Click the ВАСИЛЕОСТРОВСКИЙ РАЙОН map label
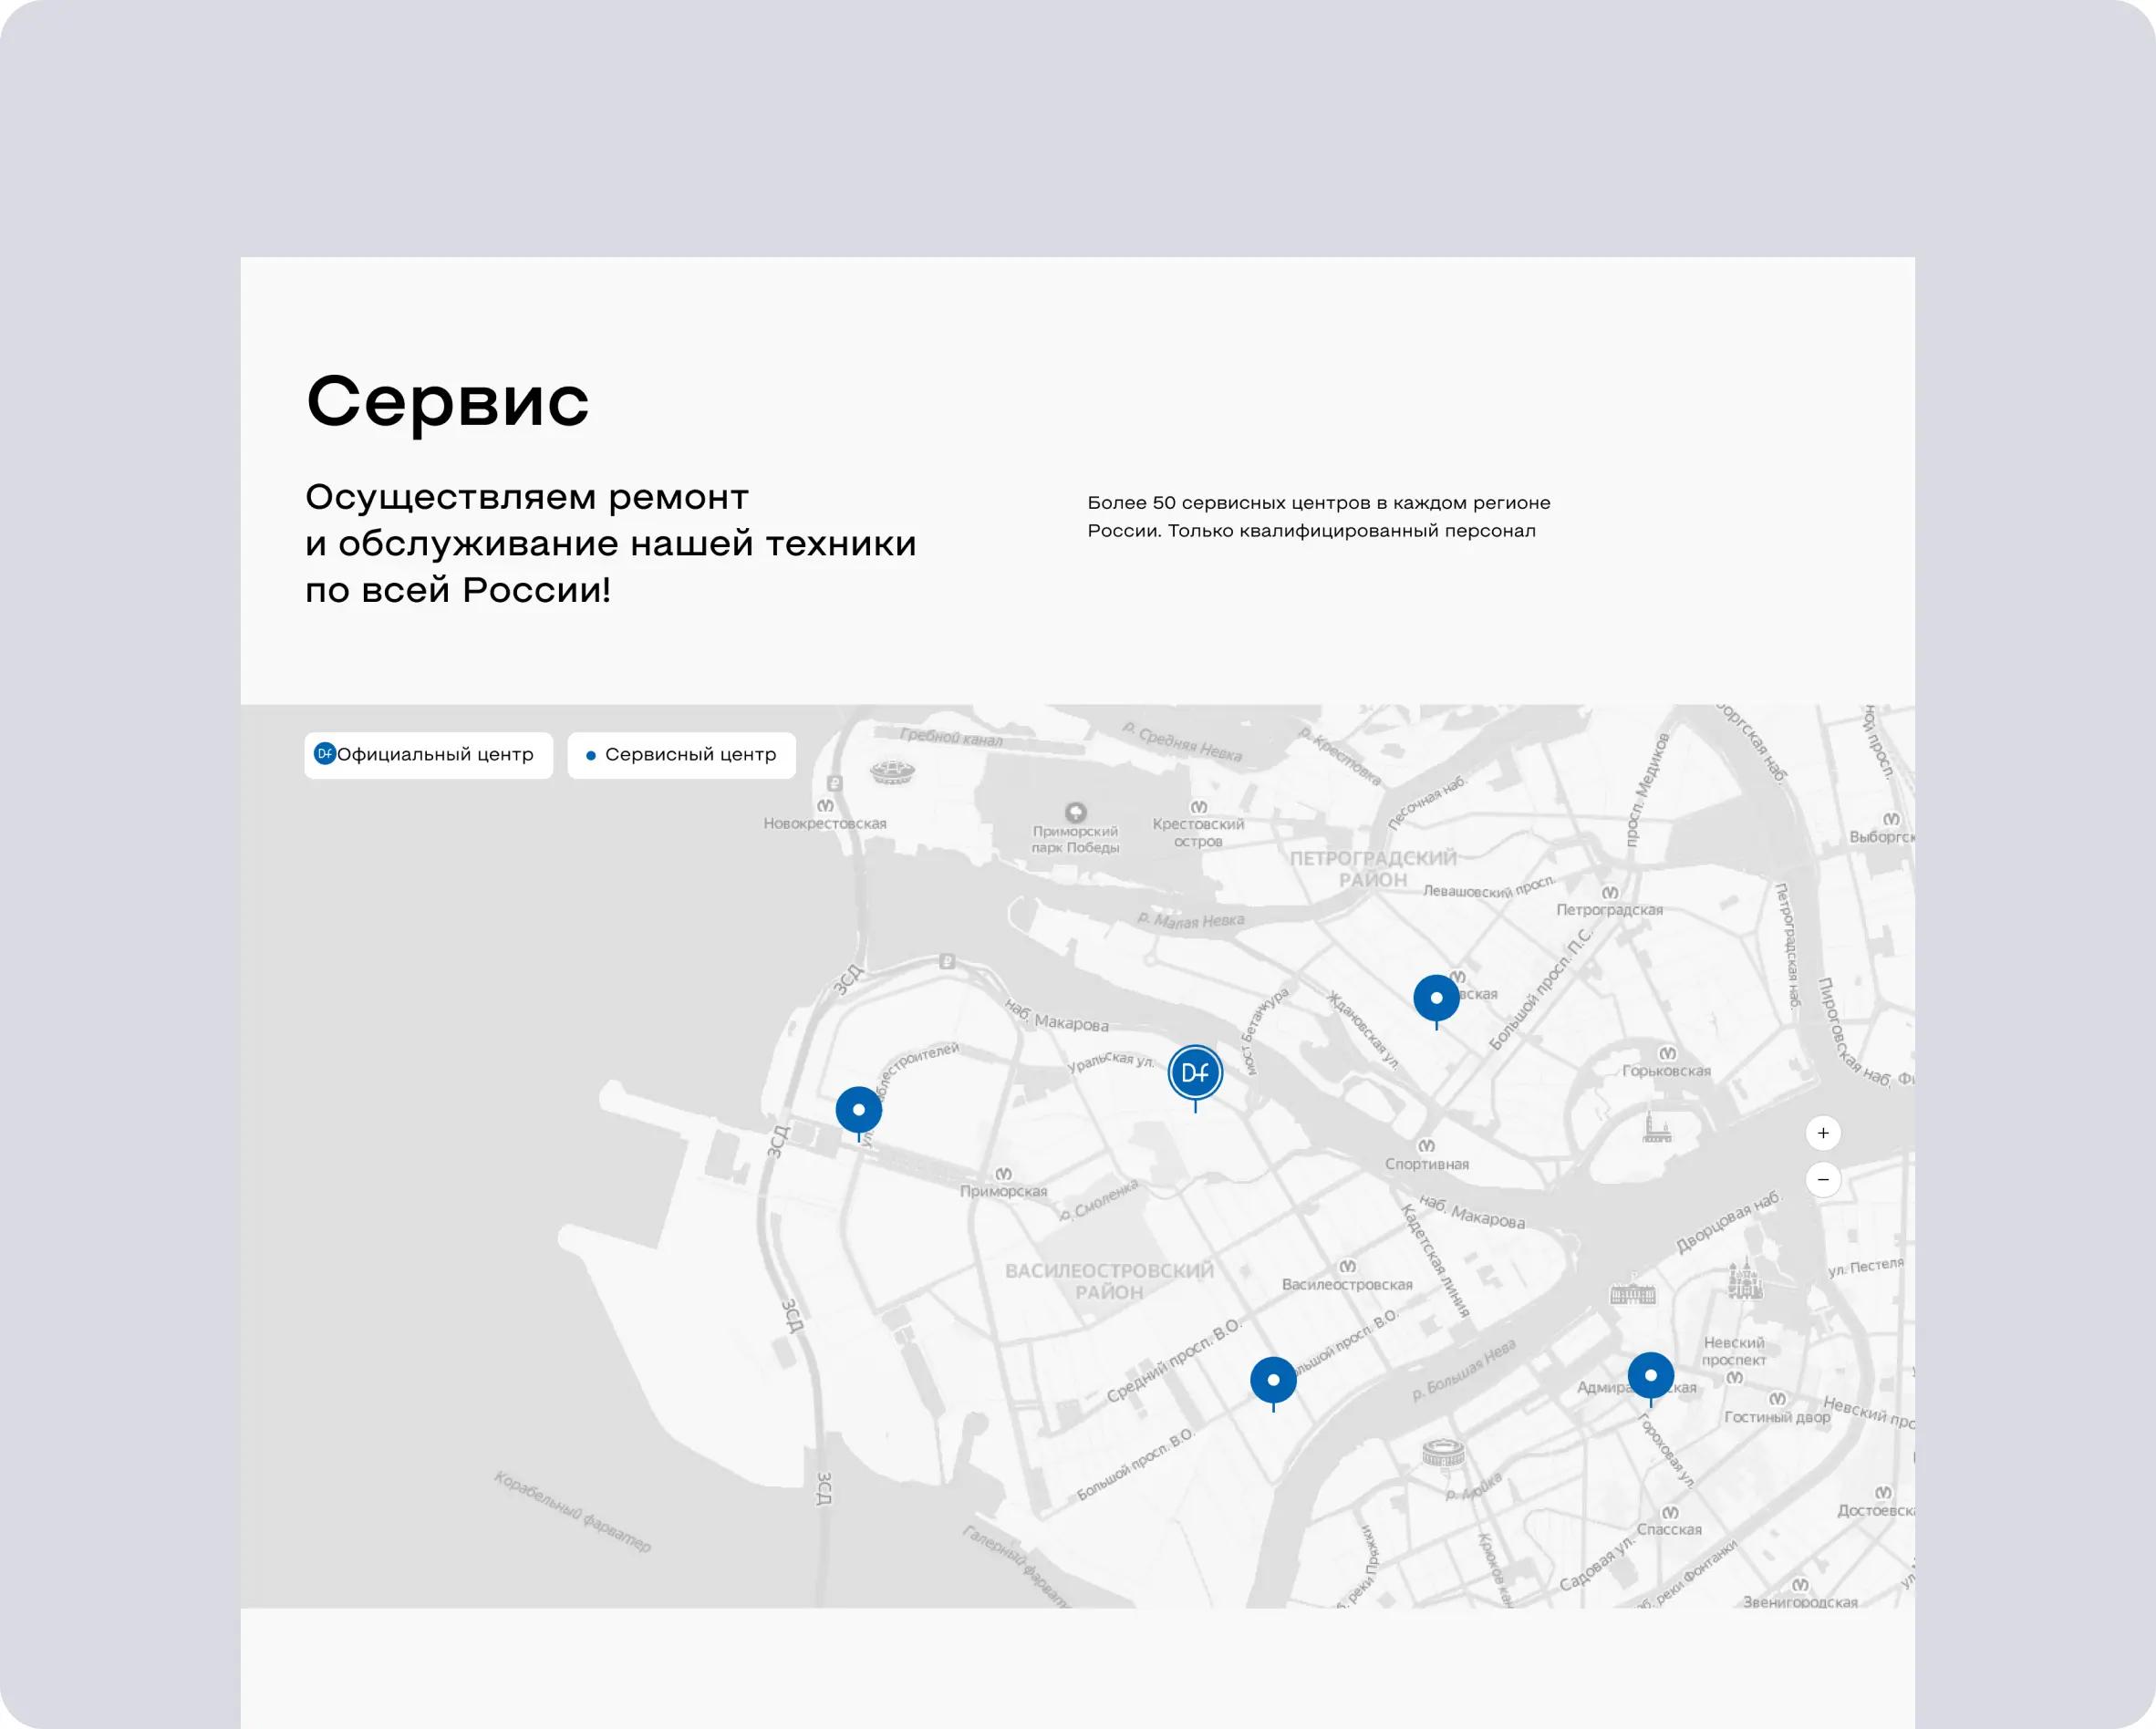The width and height of the screenshot is (2156, 1729). coord(1109,1281)
